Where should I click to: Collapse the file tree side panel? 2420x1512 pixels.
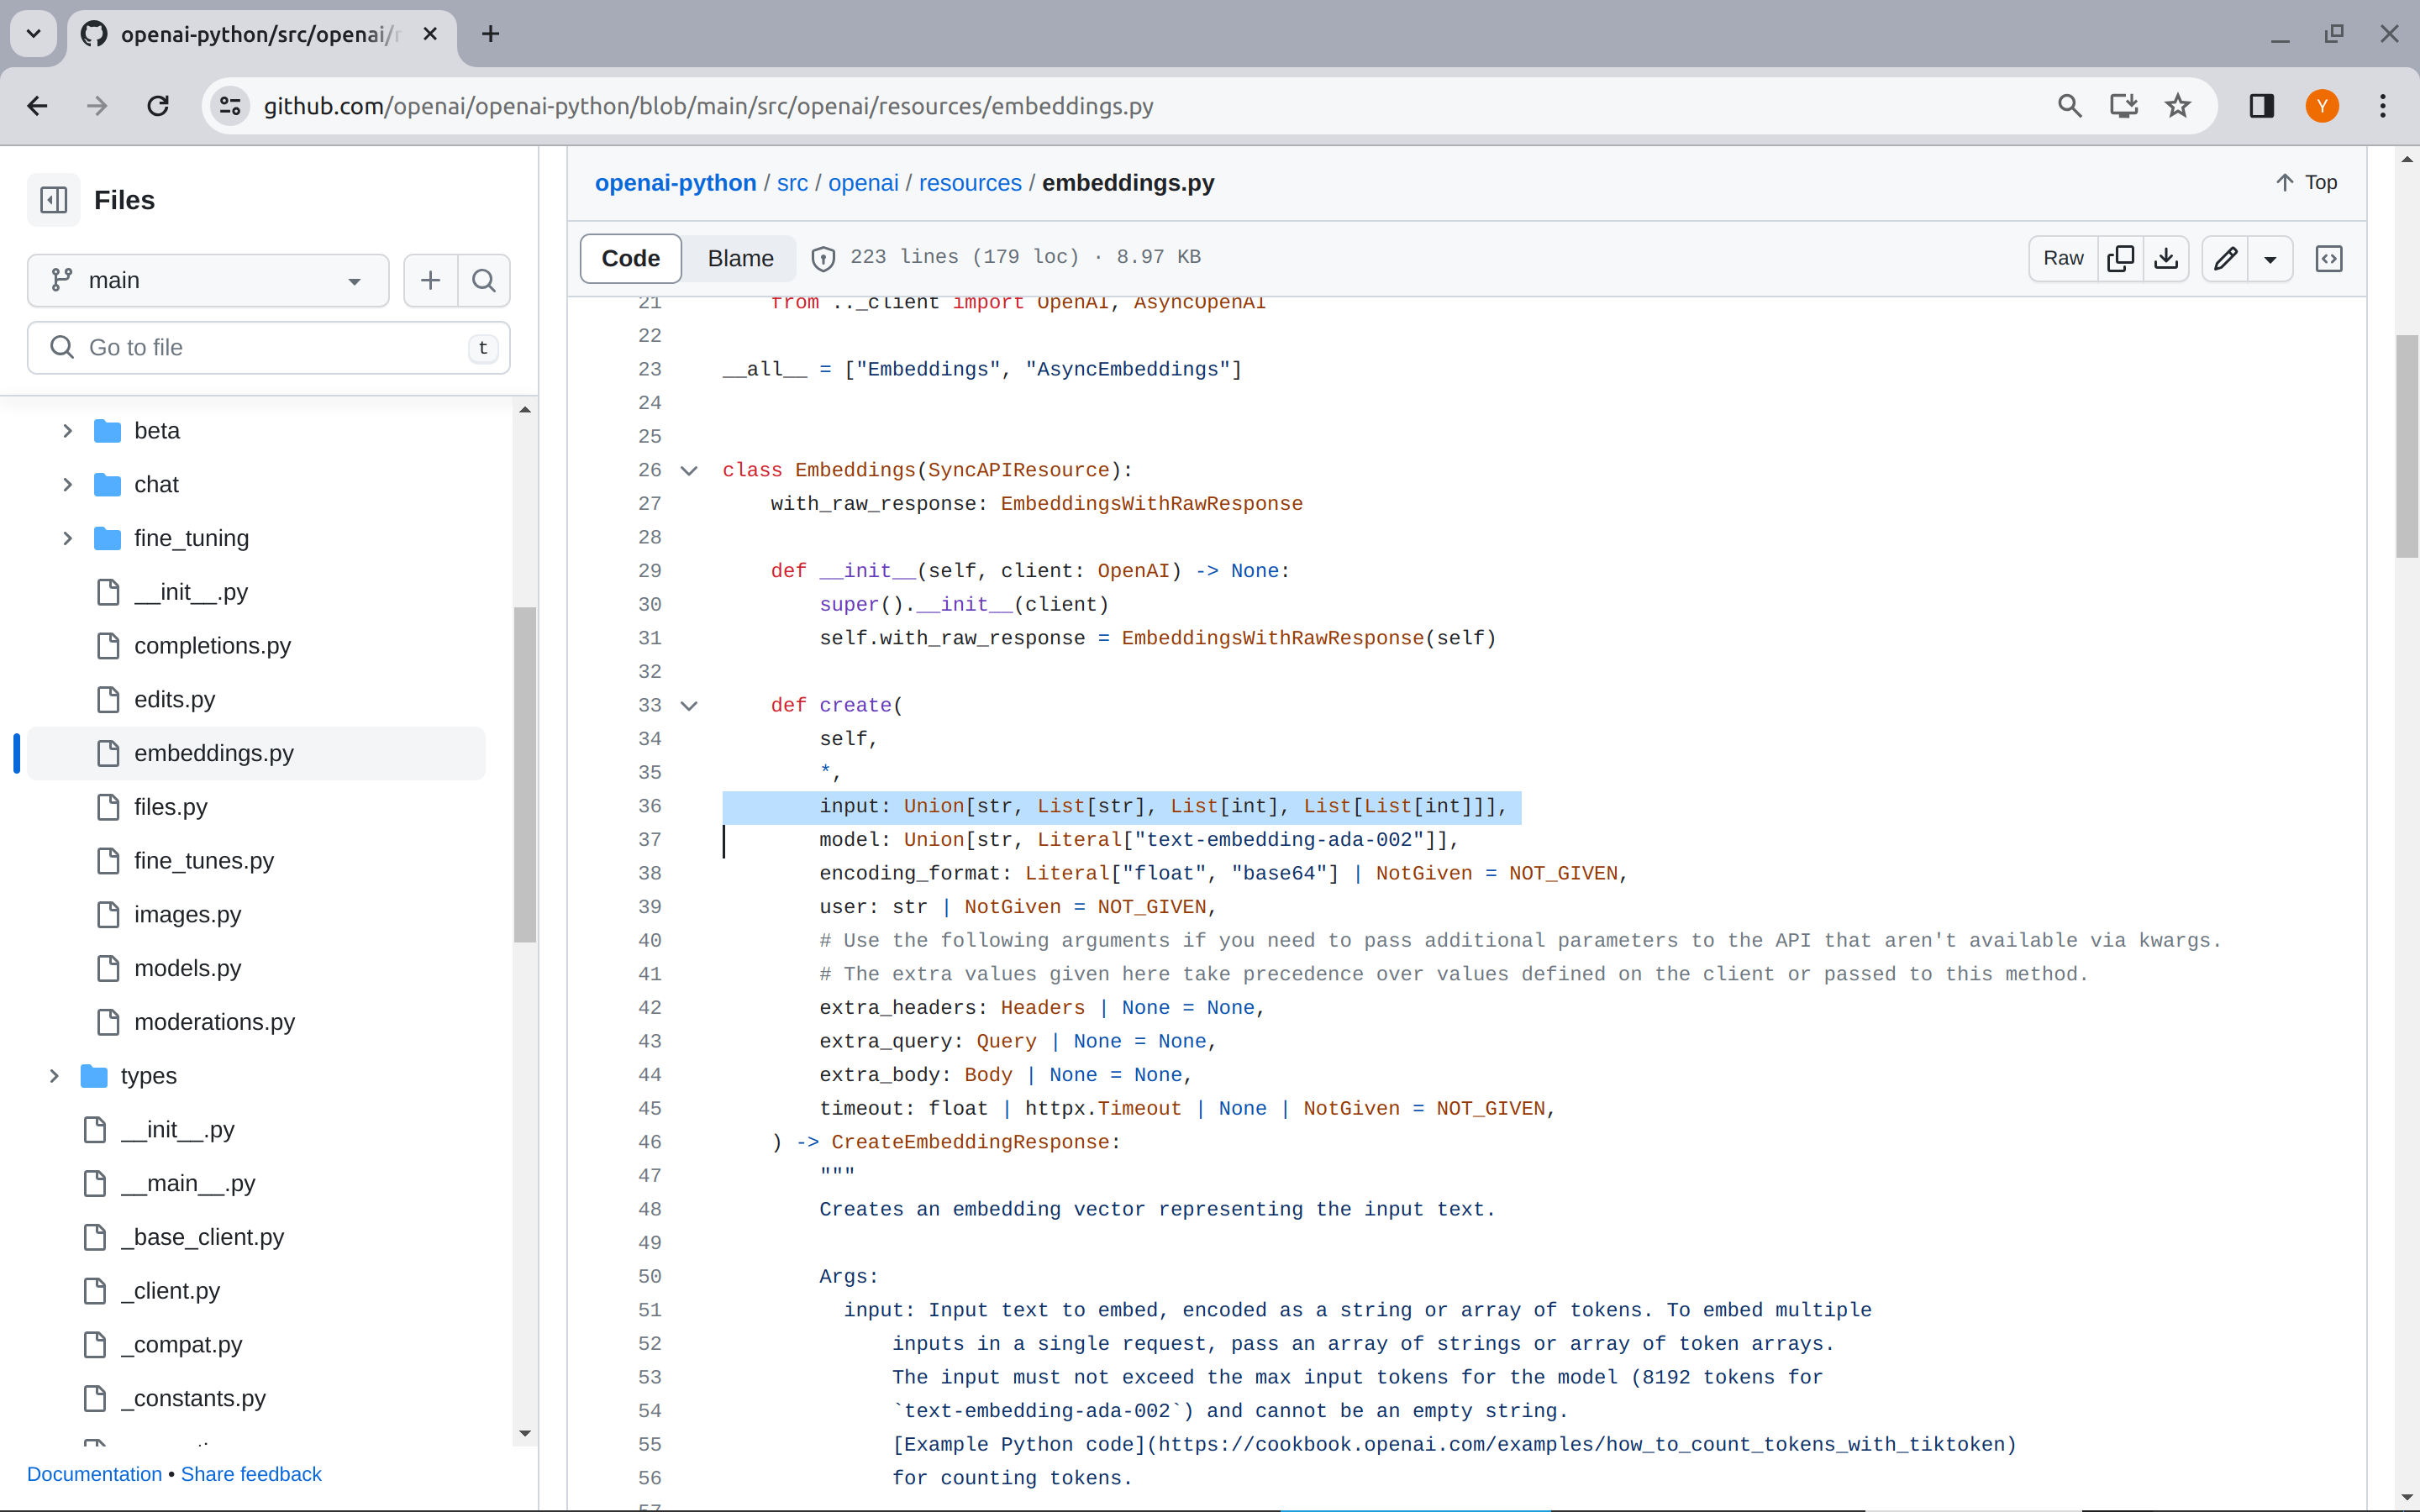coord(54,200)
